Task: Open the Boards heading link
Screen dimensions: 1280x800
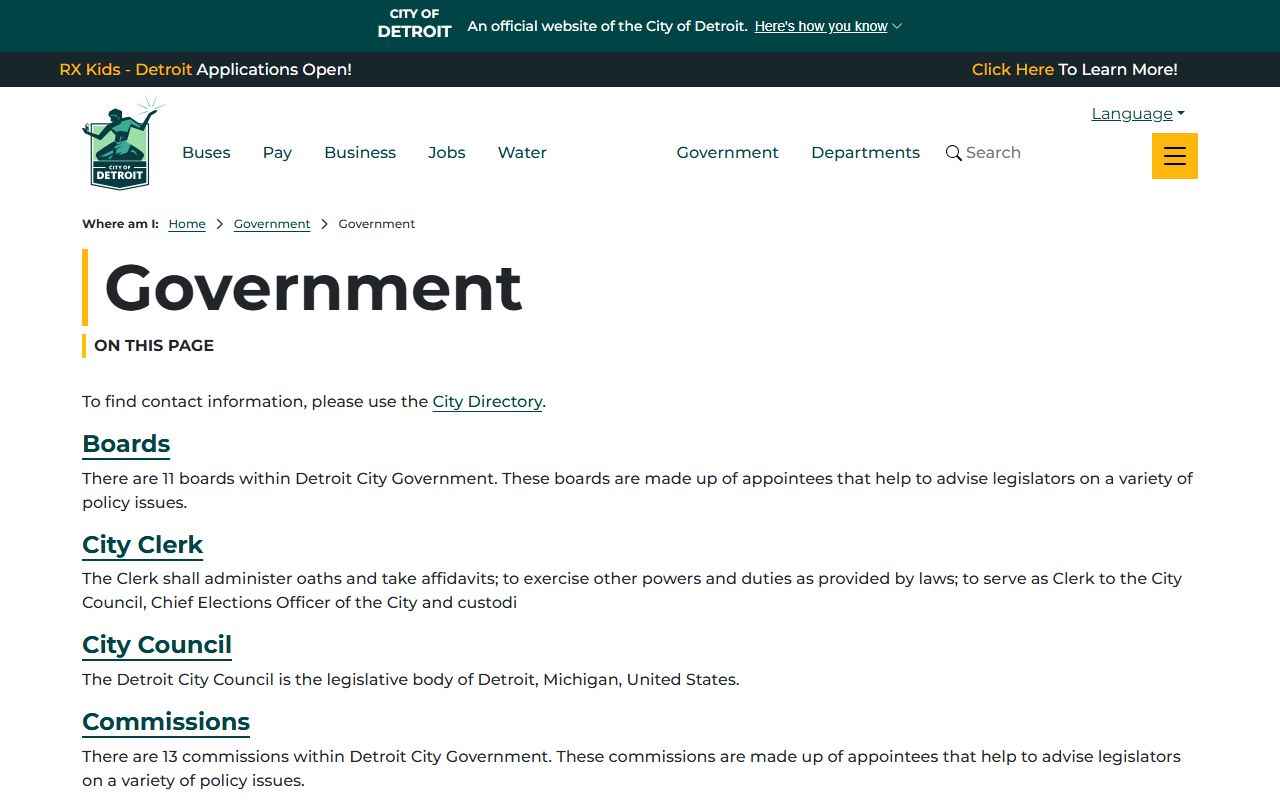Action: (x=126, y=444)
